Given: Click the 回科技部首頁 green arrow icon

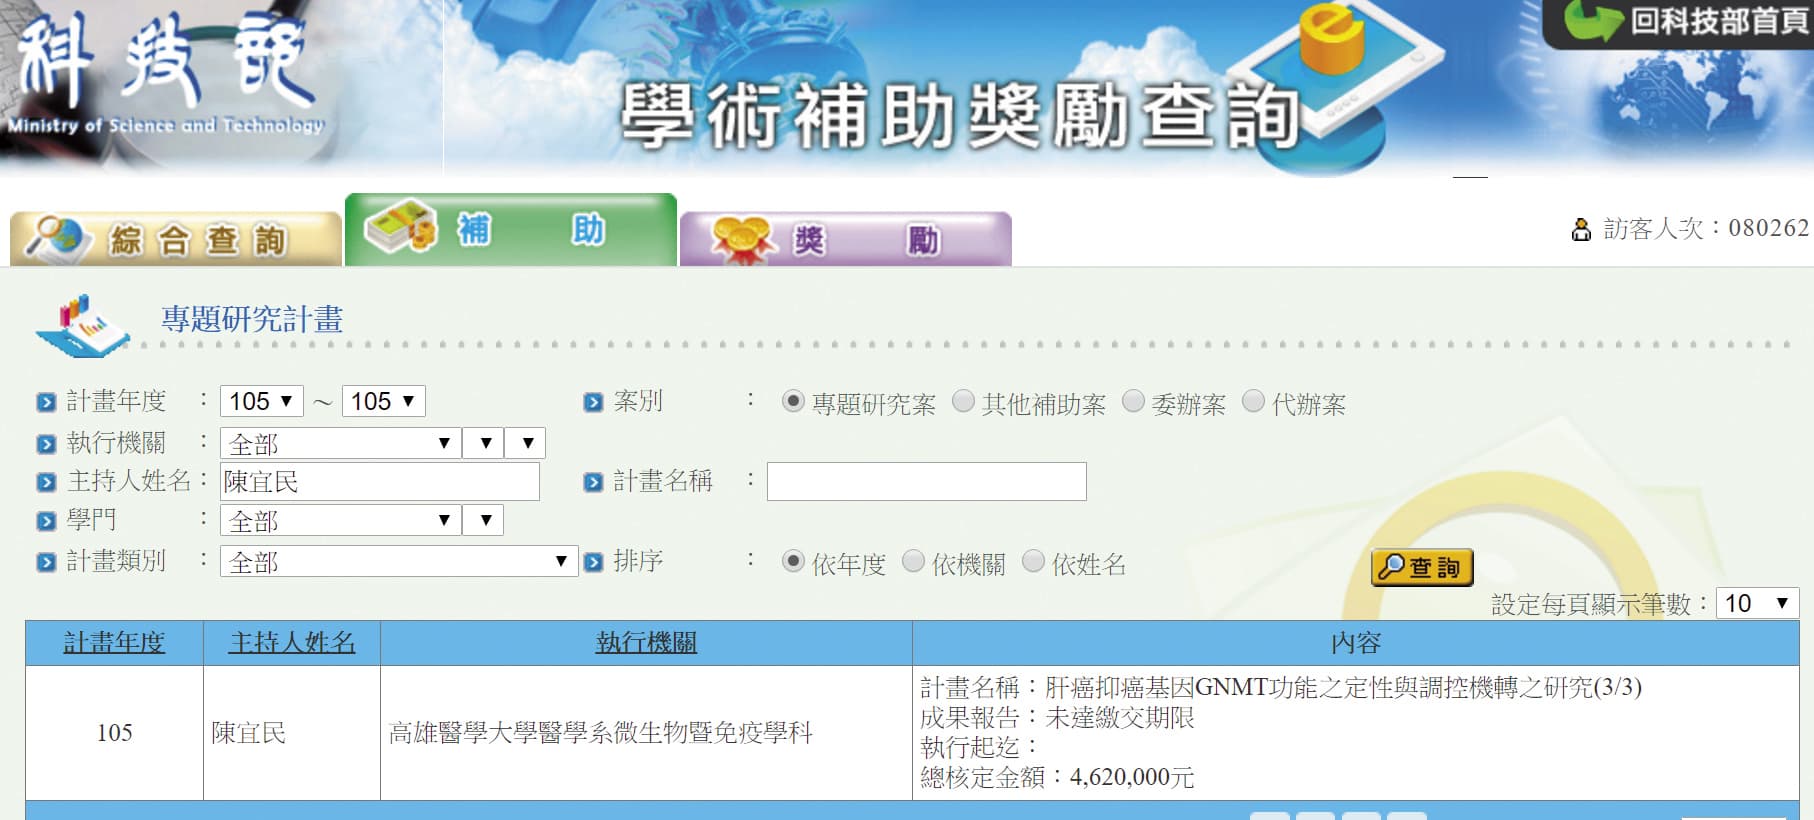Looking at the screenshot, I should pos(1593,21).
